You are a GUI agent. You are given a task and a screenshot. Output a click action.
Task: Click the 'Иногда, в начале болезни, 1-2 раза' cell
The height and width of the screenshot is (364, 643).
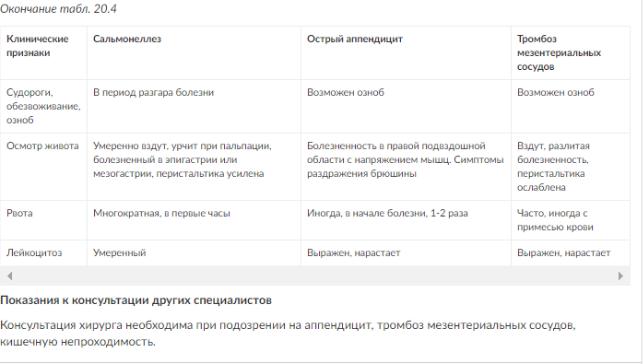(388, 213)
